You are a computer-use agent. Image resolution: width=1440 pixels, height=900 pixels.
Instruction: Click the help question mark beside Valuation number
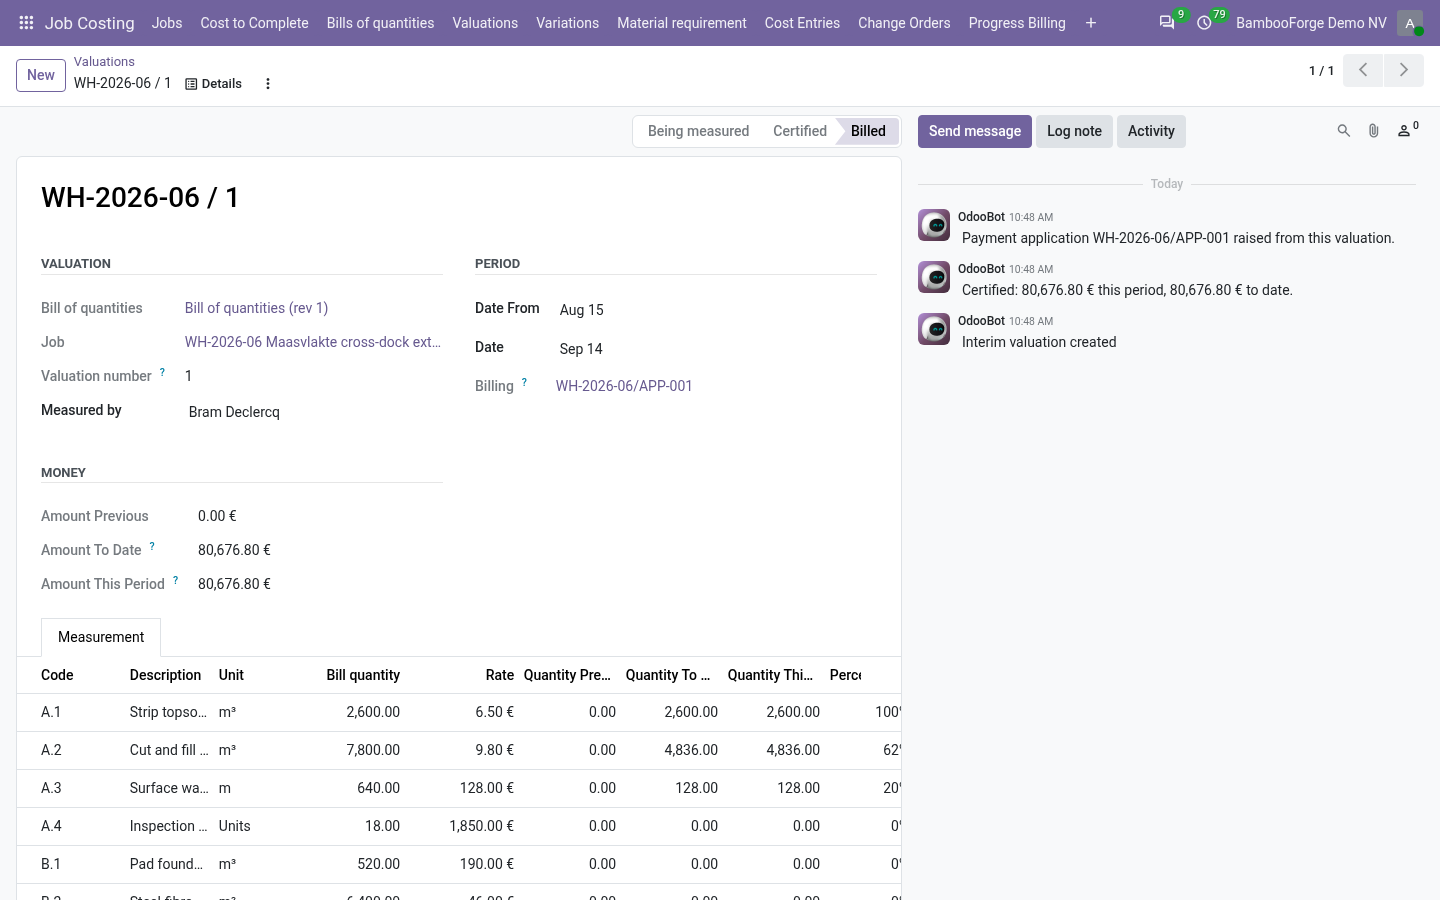tap(162, 372)
